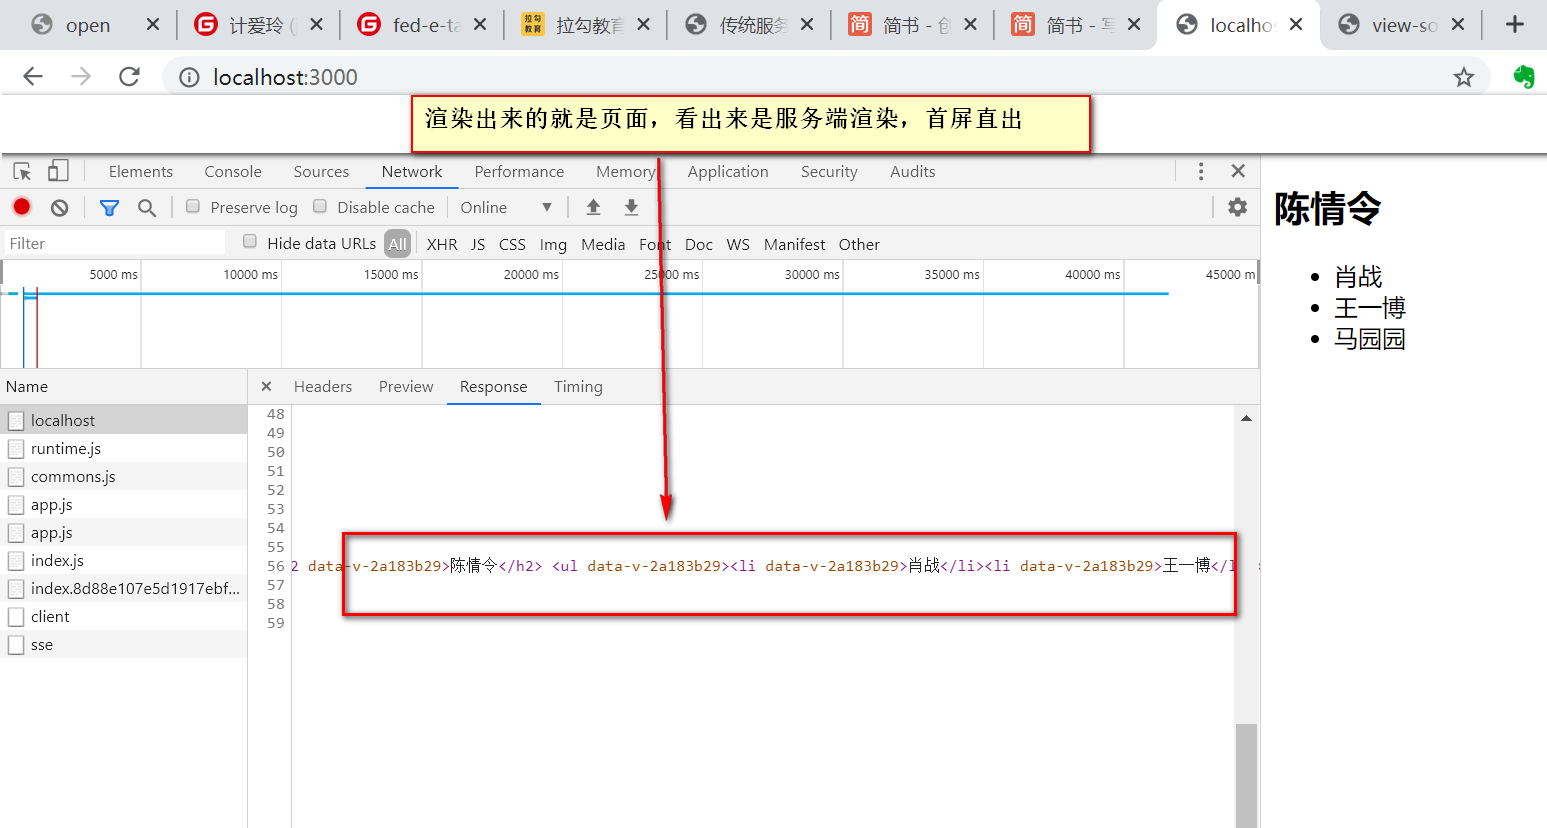Image resolution: width=1547 pixels, height=828 pixels.
Task: Filter requests by All
Action: pos(397,244)
